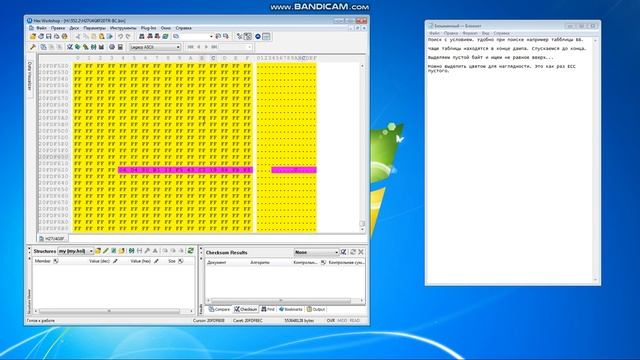Open the Файл menu in Hex Workshop
The width and height of the screenshot is (640, 360).
pos(42,28)
